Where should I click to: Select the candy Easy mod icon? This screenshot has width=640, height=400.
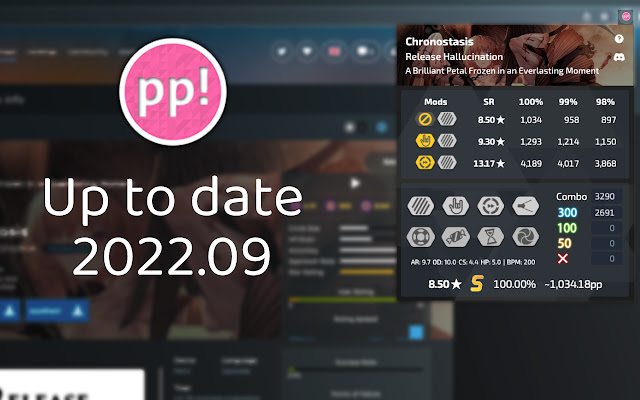point(456,237)
